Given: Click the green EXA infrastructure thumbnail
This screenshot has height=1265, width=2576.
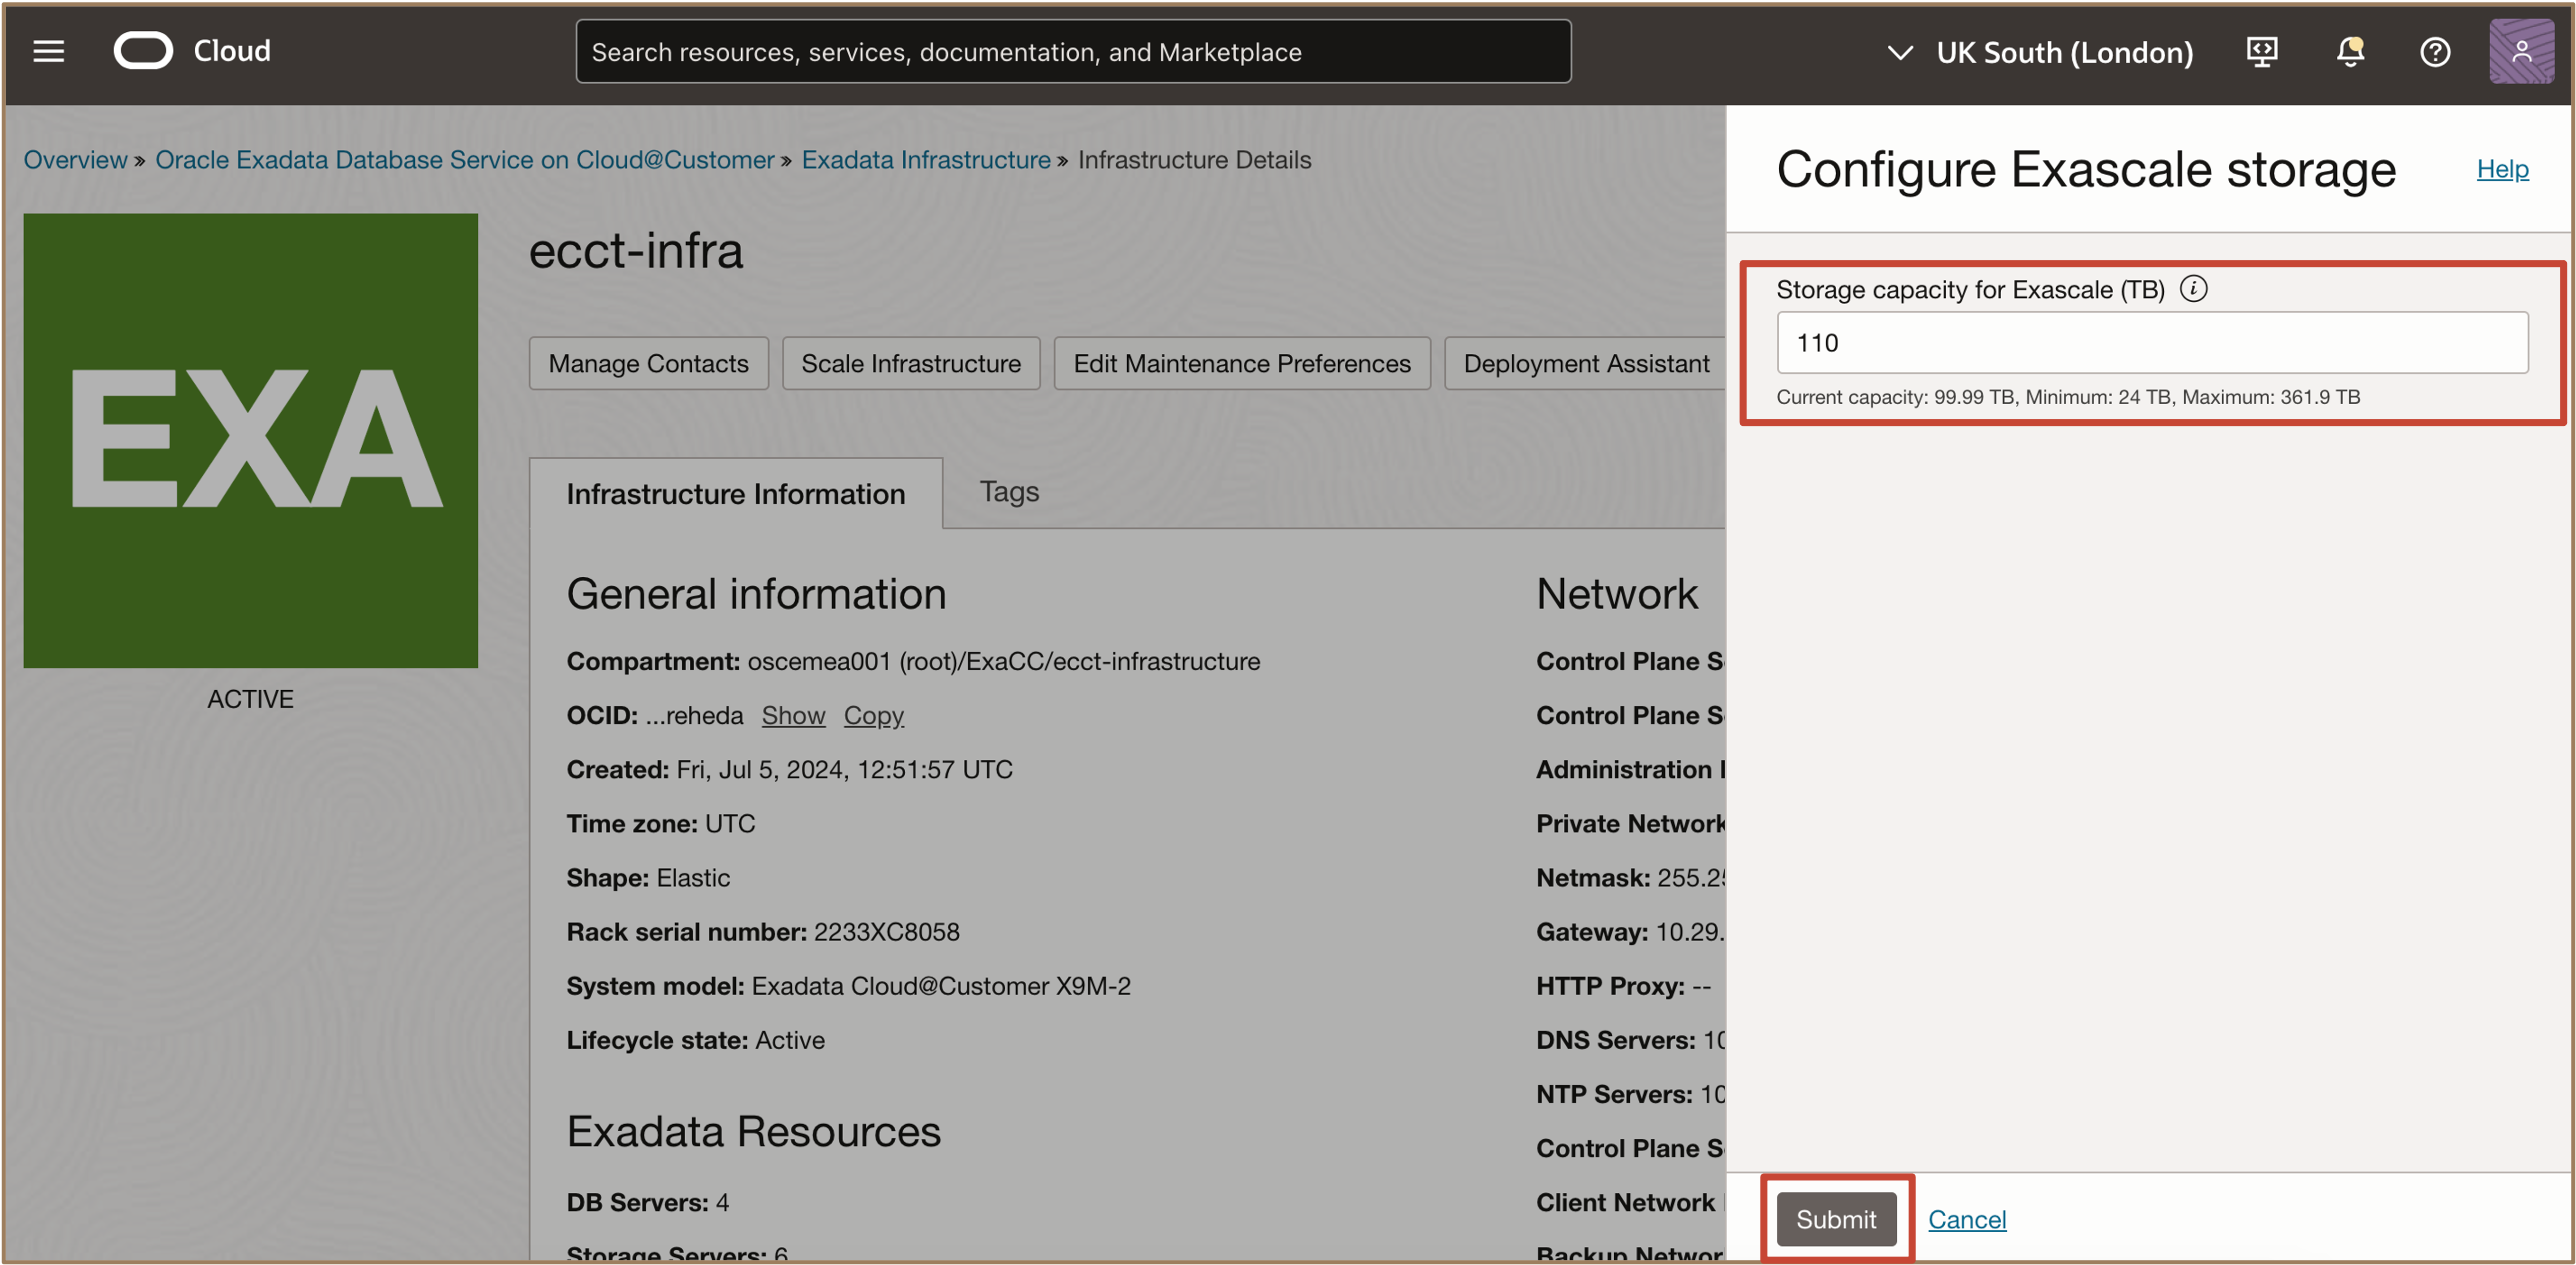Looking at the screenshot, I should tap(250, 440).
